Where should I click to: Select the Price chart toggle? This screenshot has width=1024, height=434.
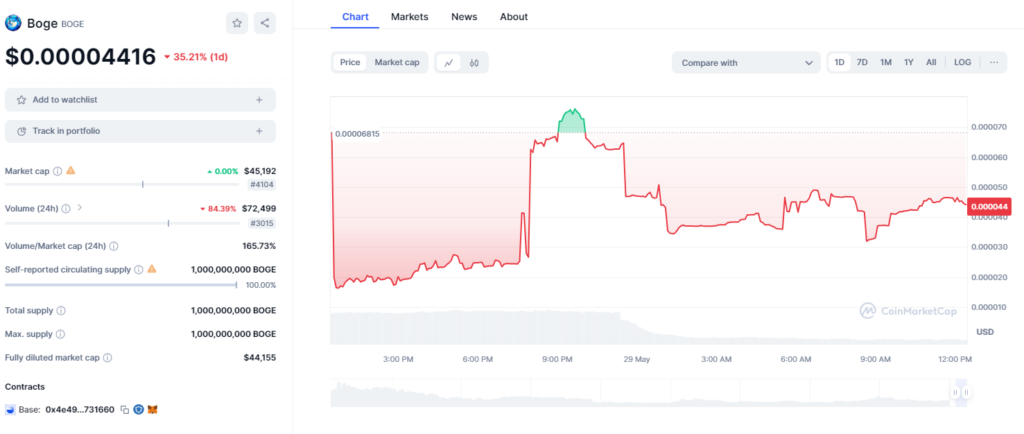(350, 63)
